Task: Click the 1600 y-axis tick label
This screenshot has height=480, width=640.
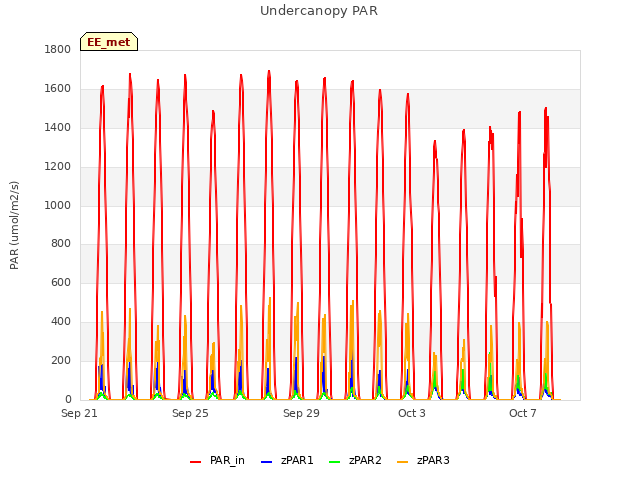Action: [58, 89]
